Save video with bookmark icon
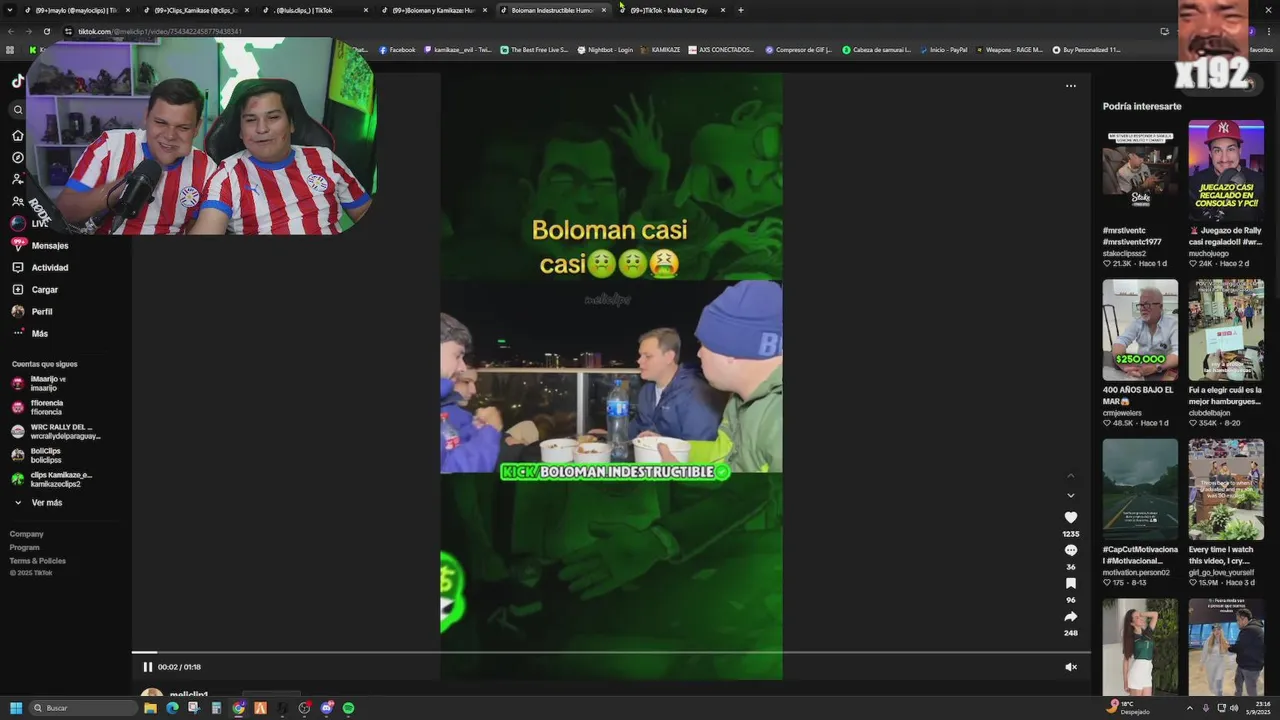The height and width of the screenshot is (720, 1280). pos(1070,583)
